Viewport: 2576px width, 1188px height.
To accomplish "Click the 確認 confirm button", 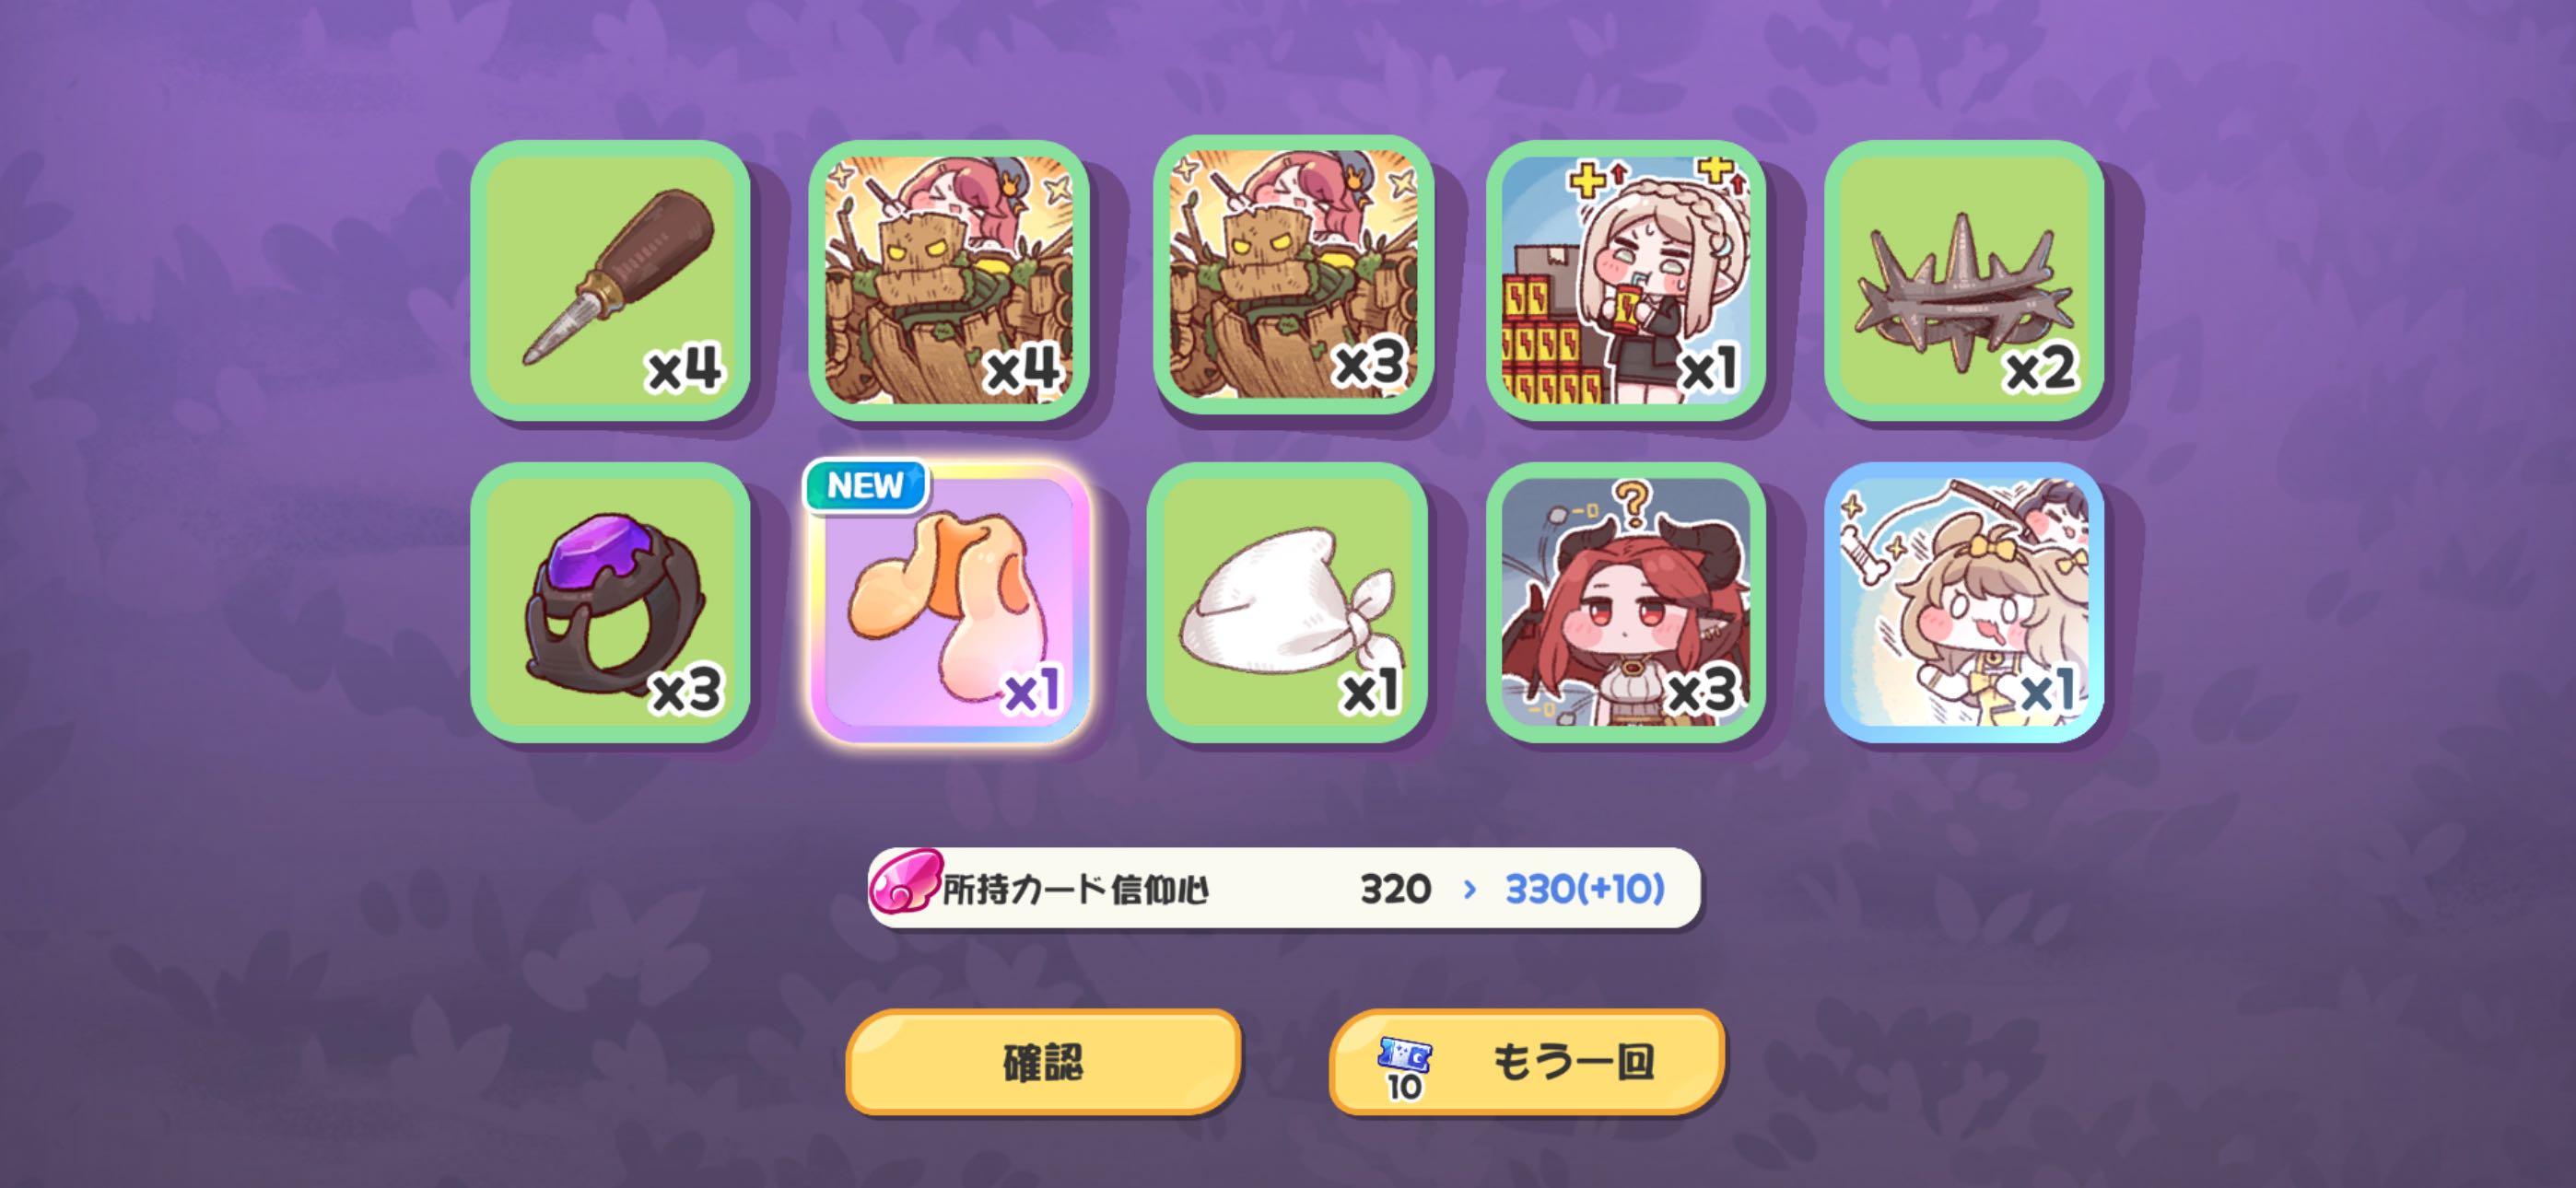I will coord(1043,1062).
